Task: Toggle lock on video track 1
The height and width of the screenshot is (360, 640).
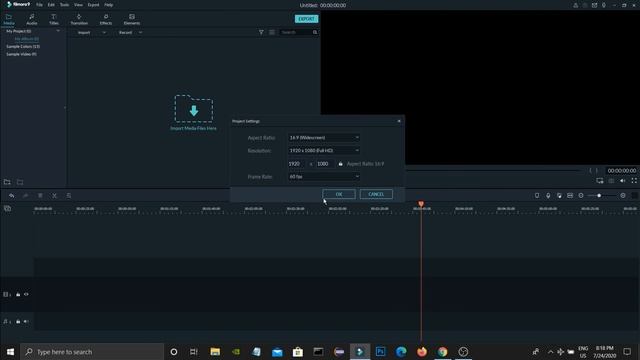Action: pos(18,294)
